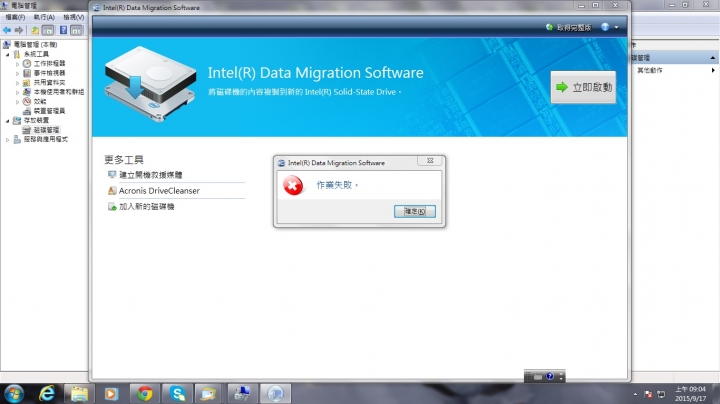Click the network tray icon

[661, 394]
